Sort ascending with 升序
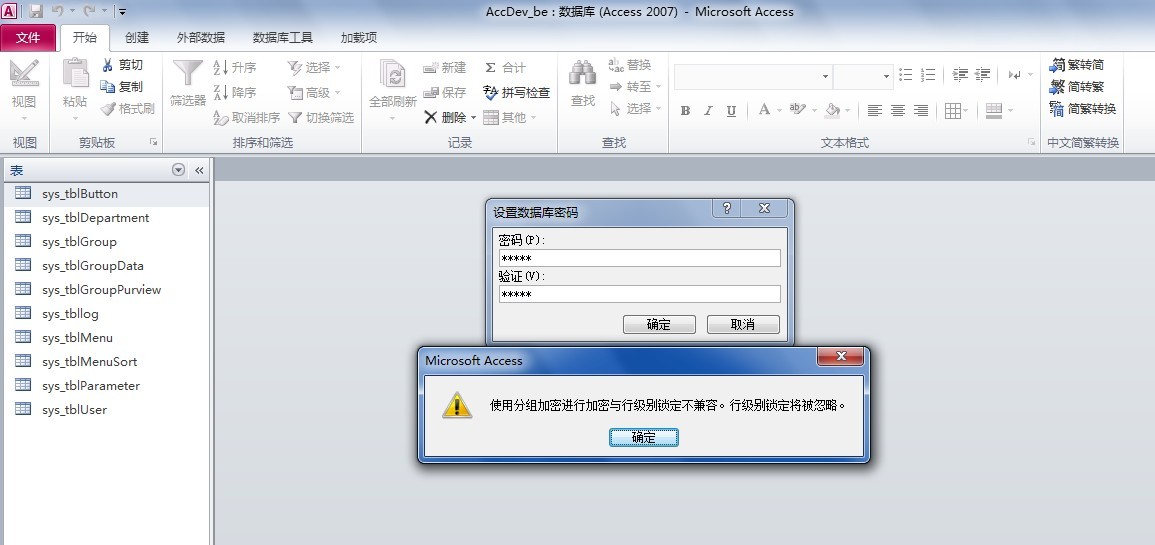 point(235,68)
